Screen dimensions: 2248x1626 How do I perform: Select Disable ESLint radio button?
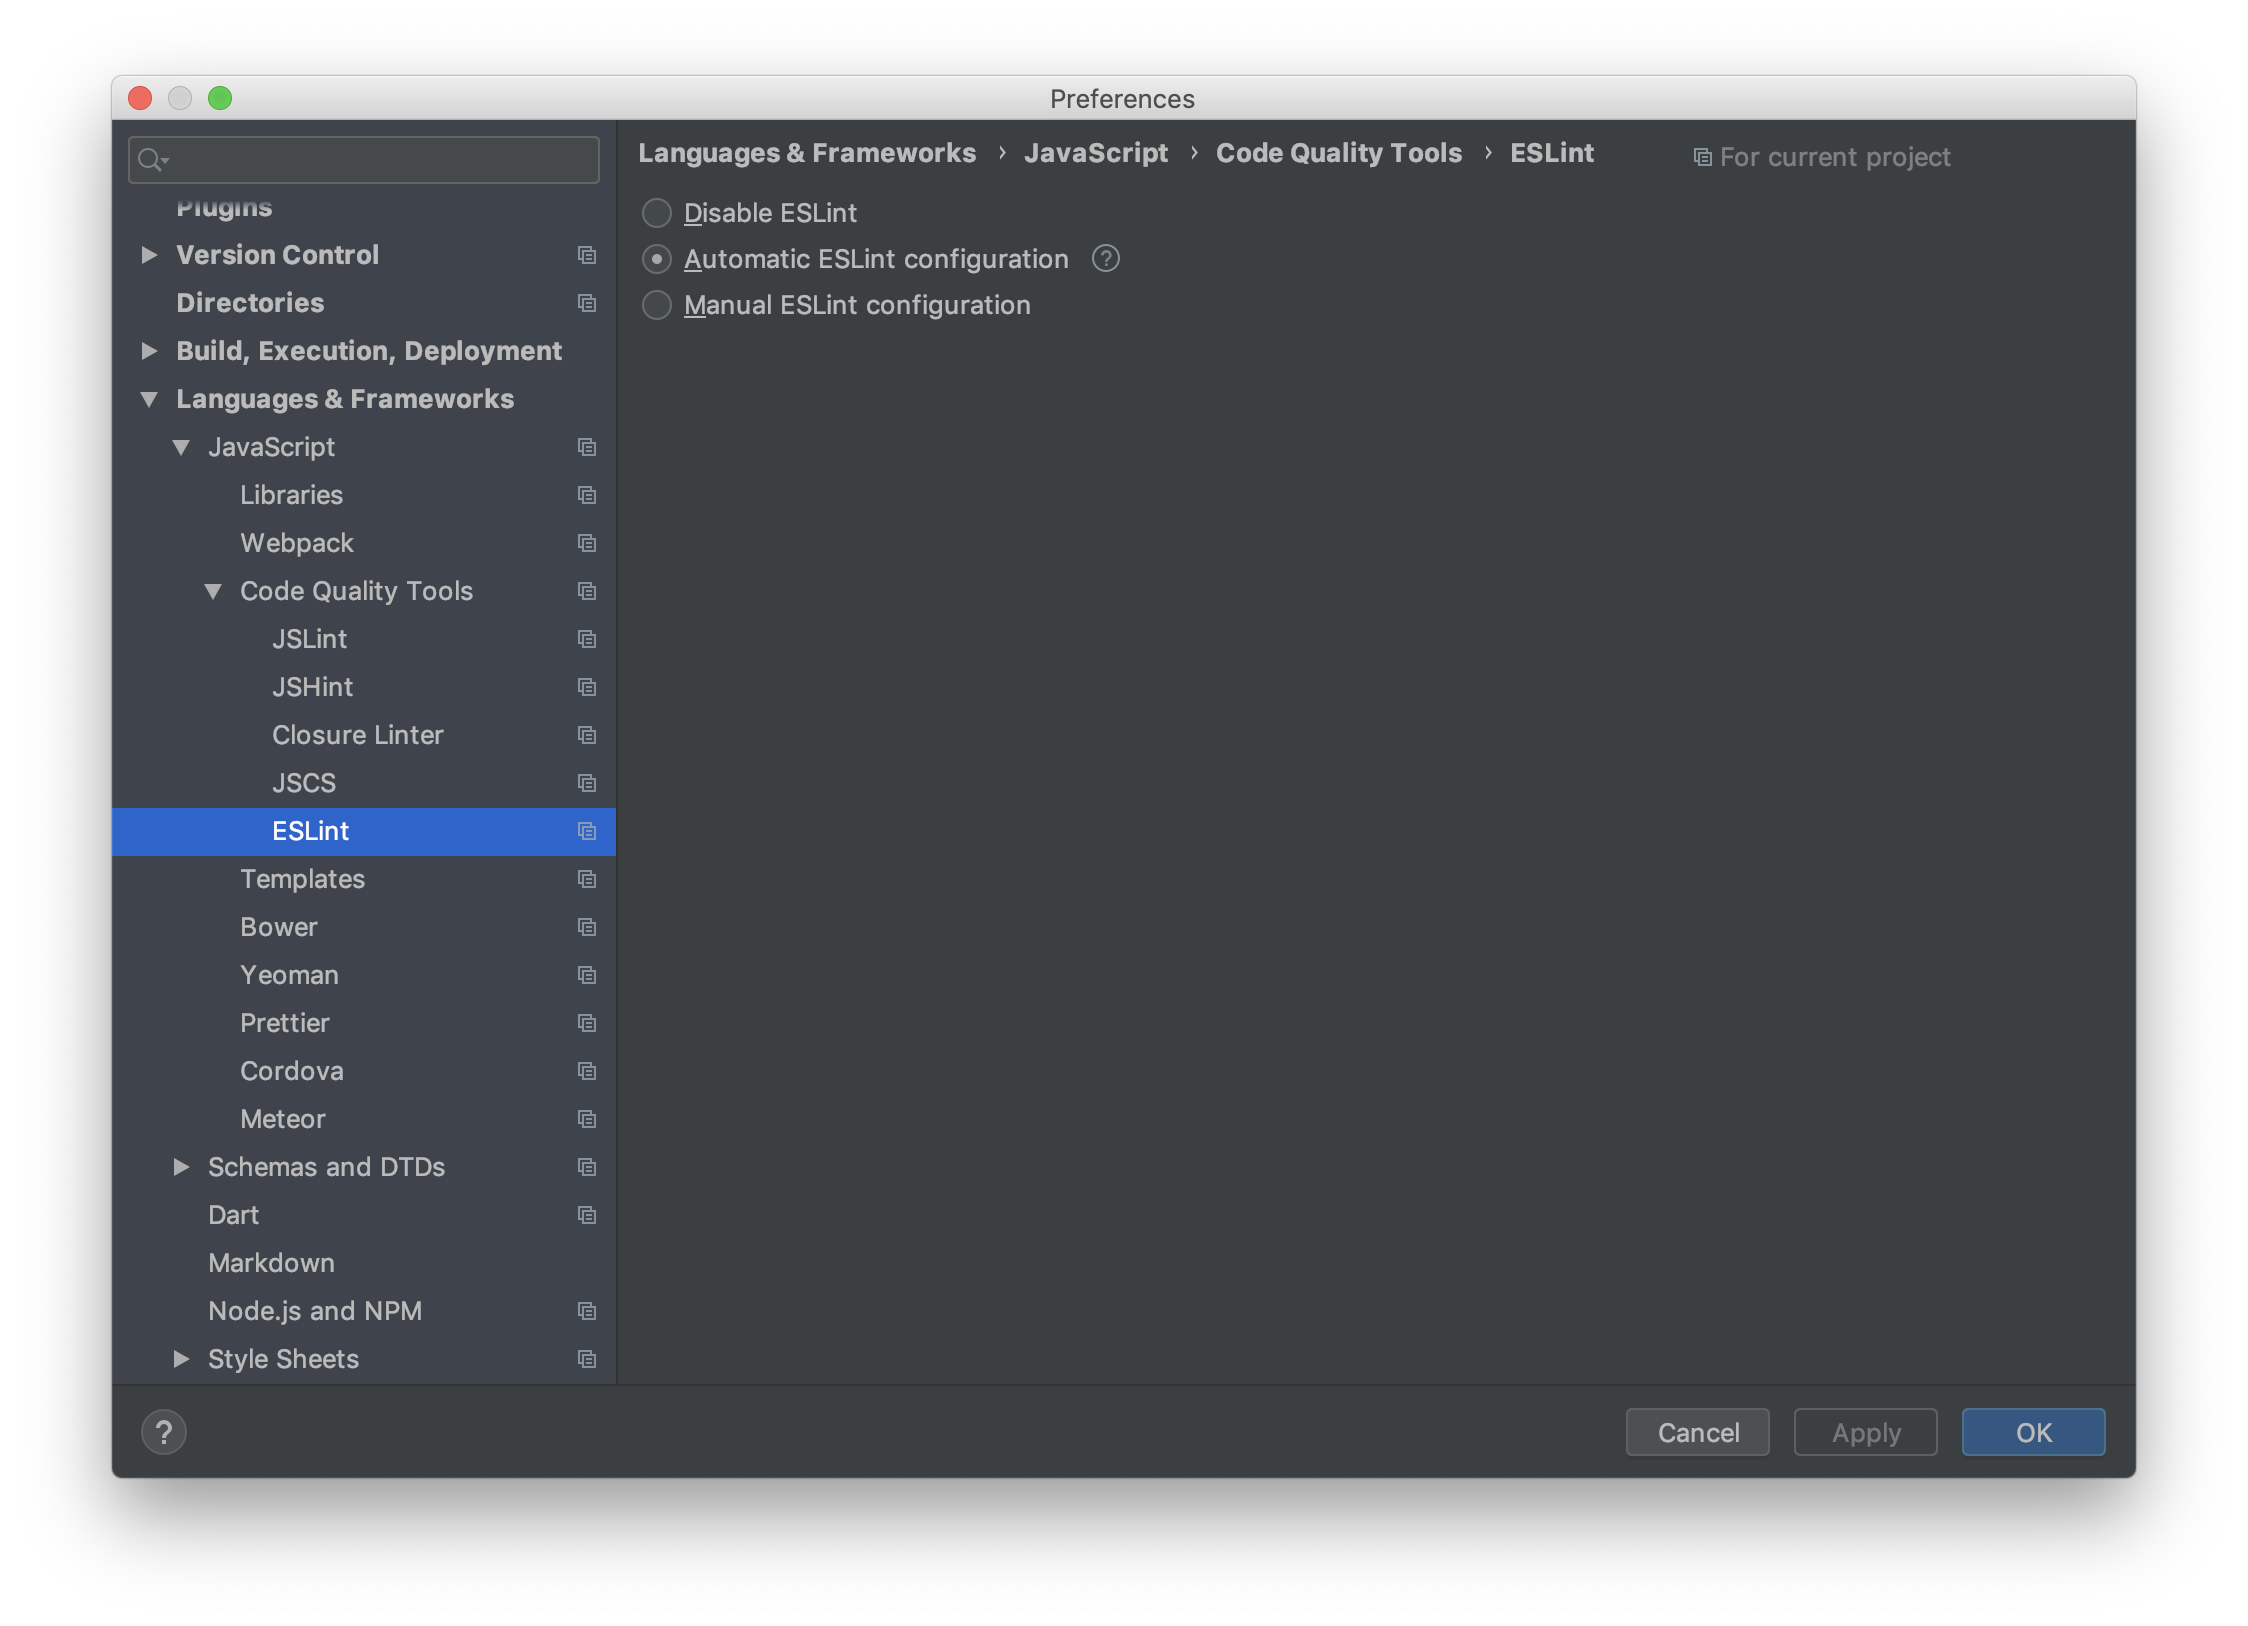pyautogui.click(x=657, y=213)
